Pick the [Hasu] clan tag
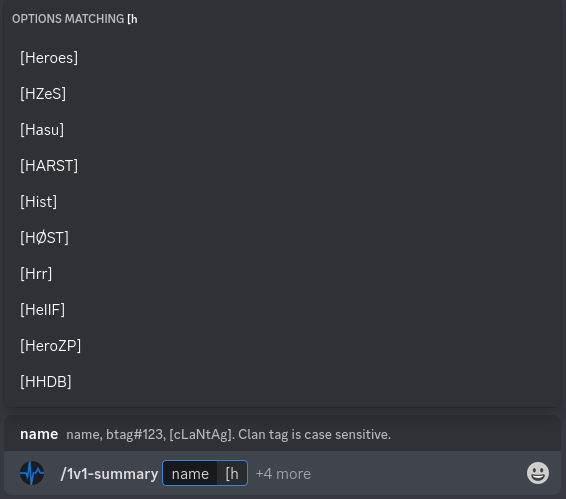 pos(282,130)
